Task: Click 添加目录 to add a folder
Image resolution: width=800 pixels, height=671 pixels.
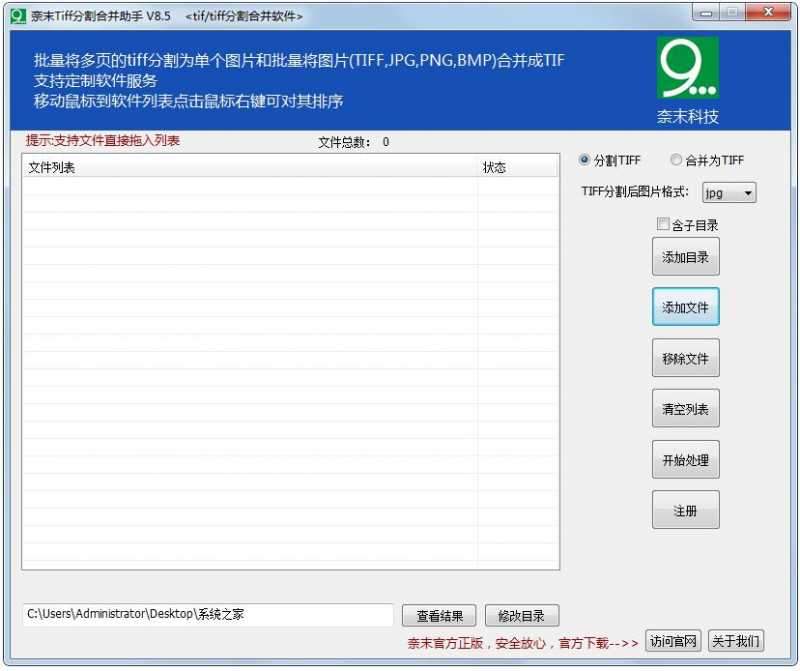Action: click(685, 256)
